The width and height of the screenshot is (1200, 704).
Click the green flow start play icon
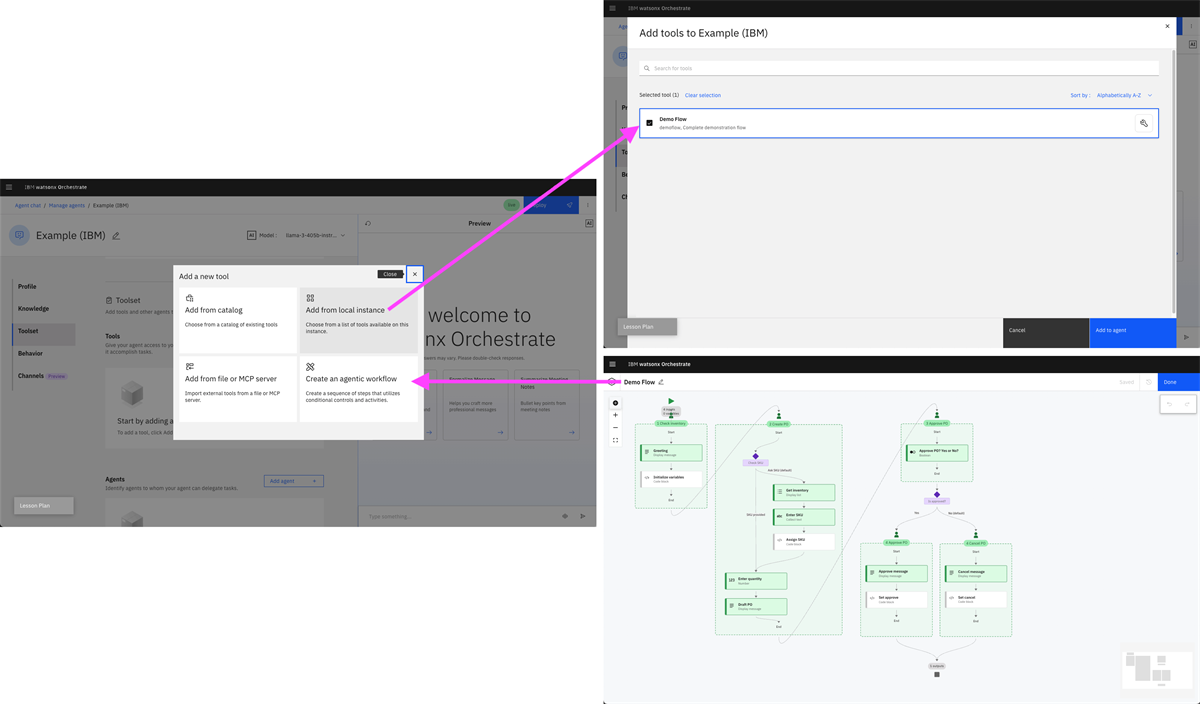click(671, 401)
